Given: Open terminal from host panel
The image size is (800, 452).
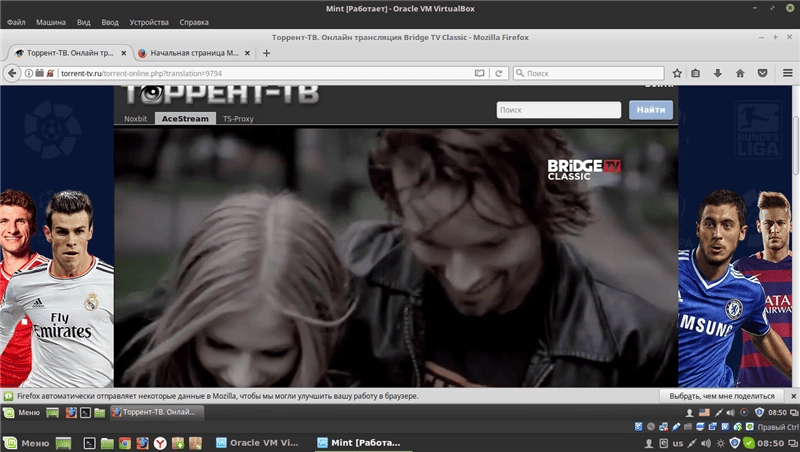Looking at the screenshot, I should (89, 443).
